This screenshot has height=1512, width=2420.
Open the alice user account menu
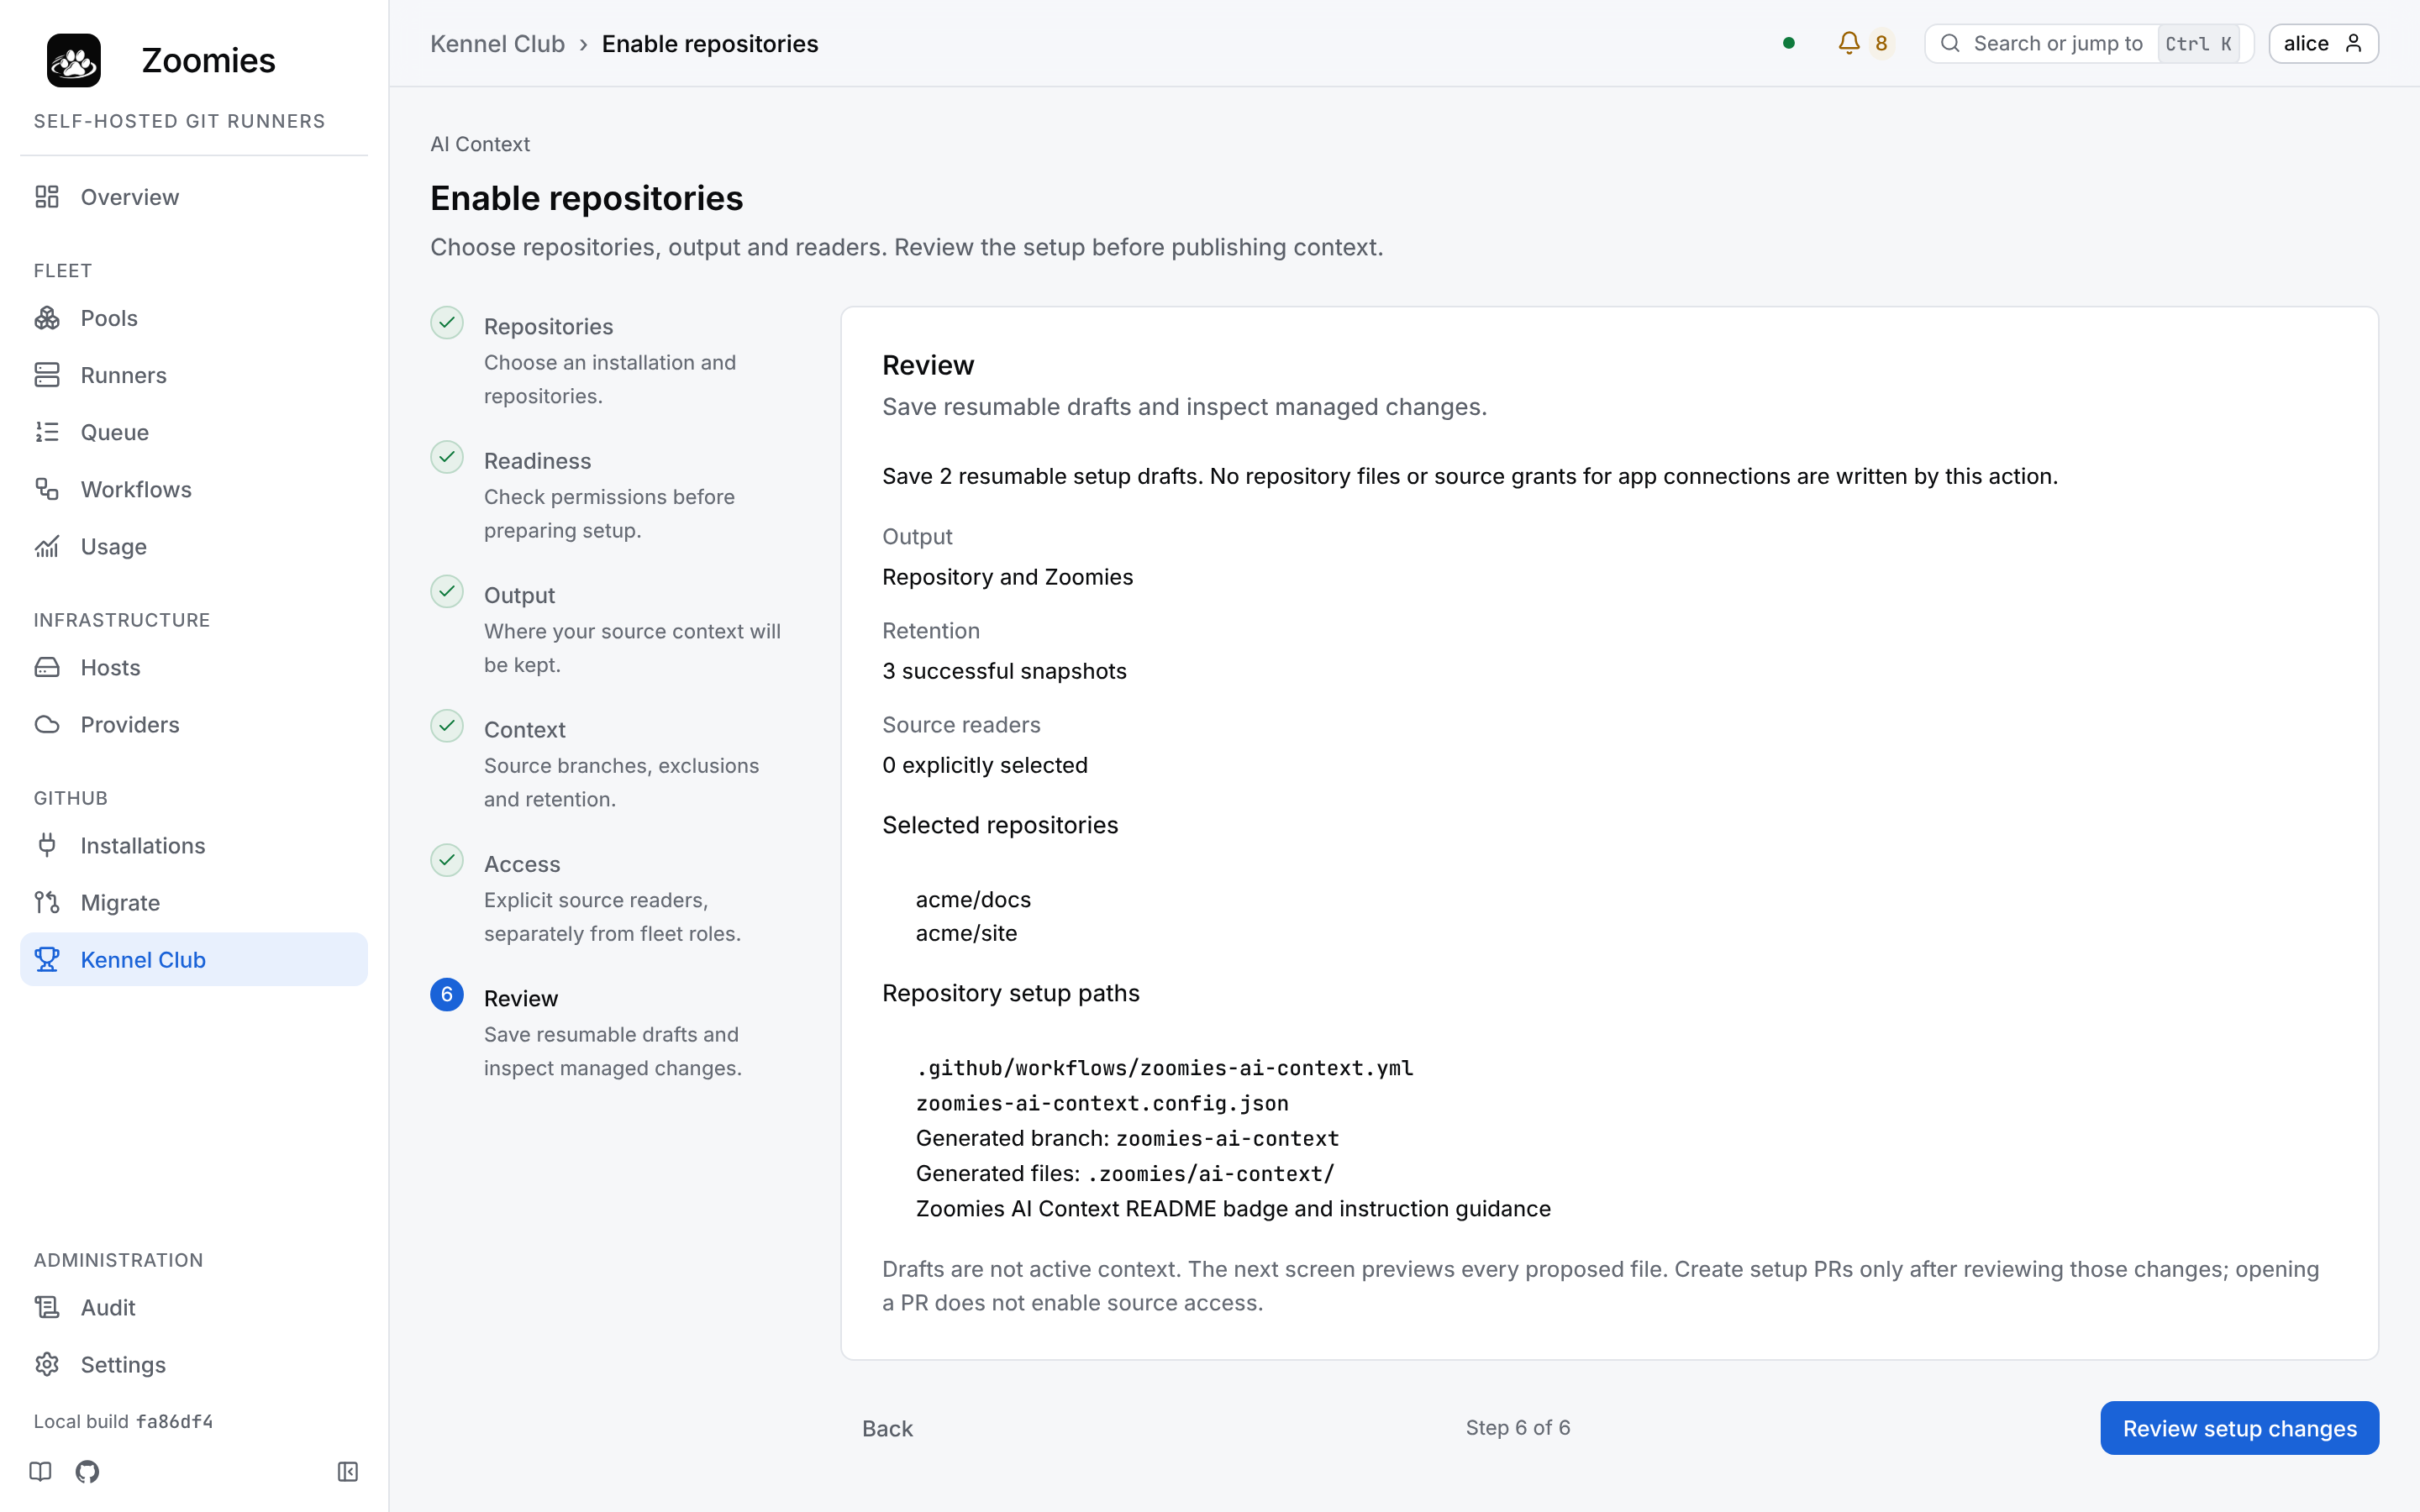point(2323,43)
